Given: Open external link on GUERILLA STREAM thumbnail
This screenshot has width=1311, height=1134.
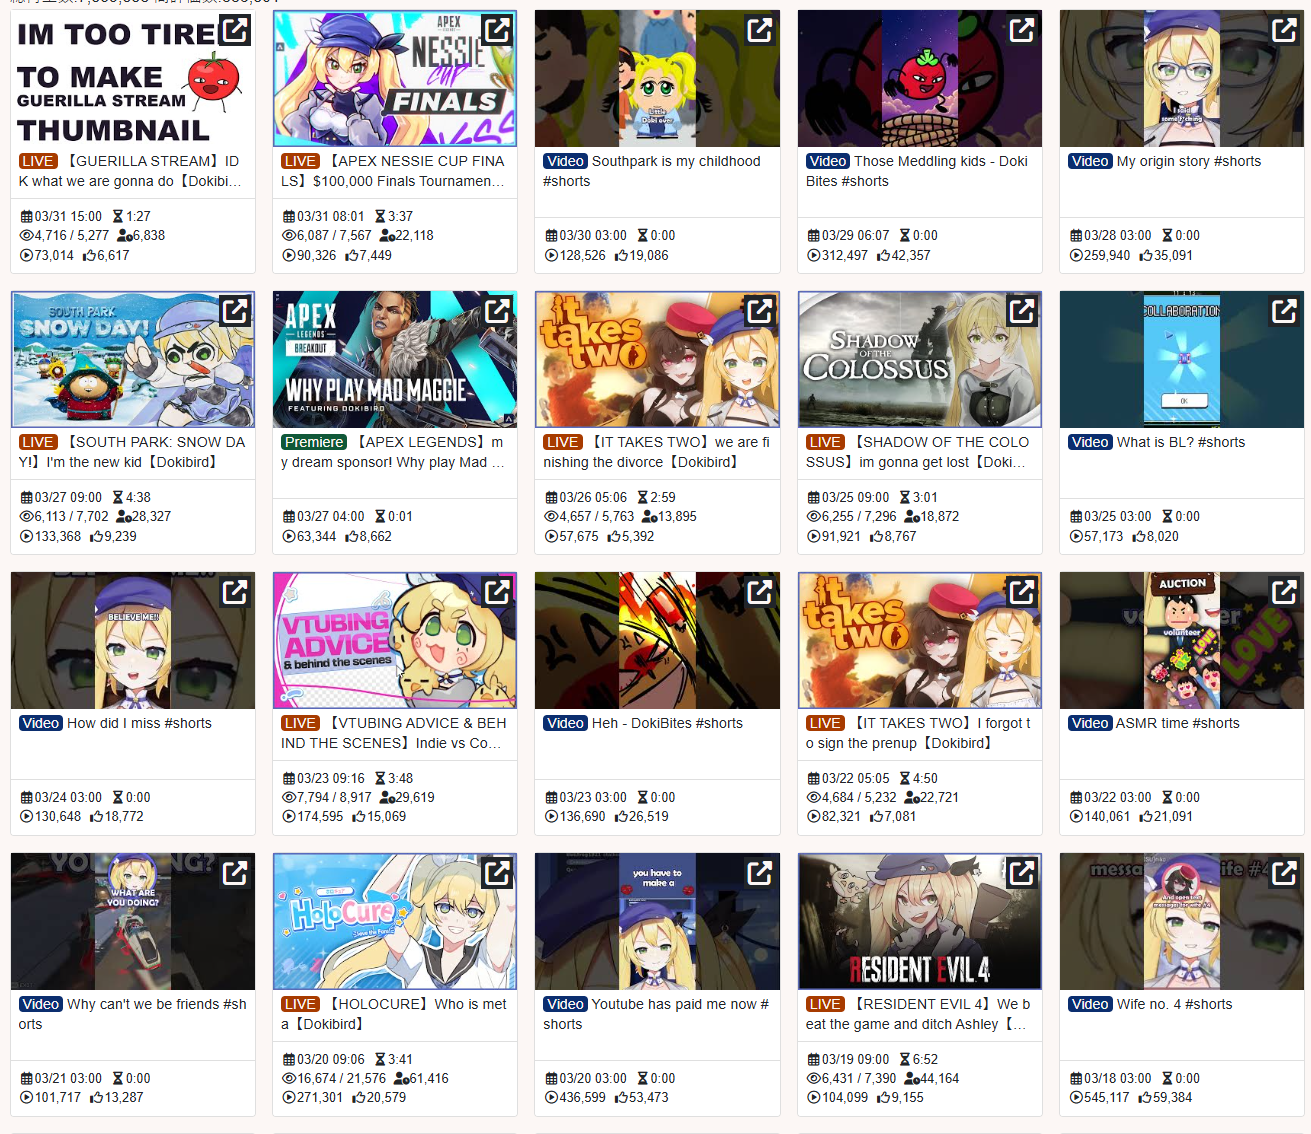Looking at the screenshot, I should [x=235, y=30].
